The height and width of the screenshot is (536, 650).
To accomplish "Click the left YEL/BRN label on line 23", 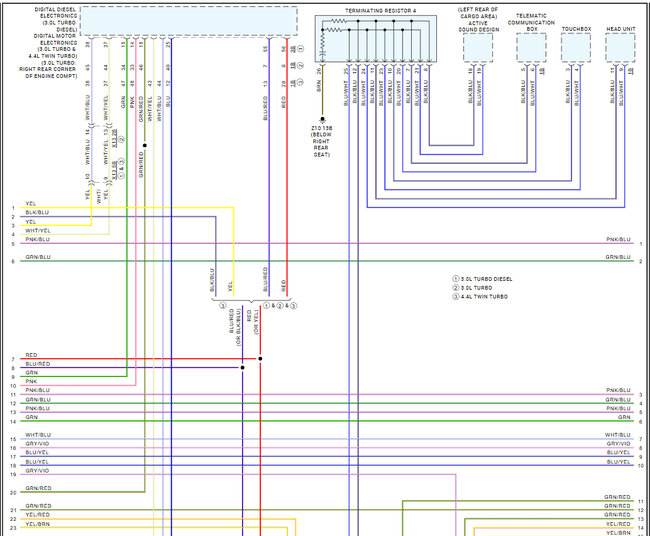I will pyautogui.click(x=37, y=524).
